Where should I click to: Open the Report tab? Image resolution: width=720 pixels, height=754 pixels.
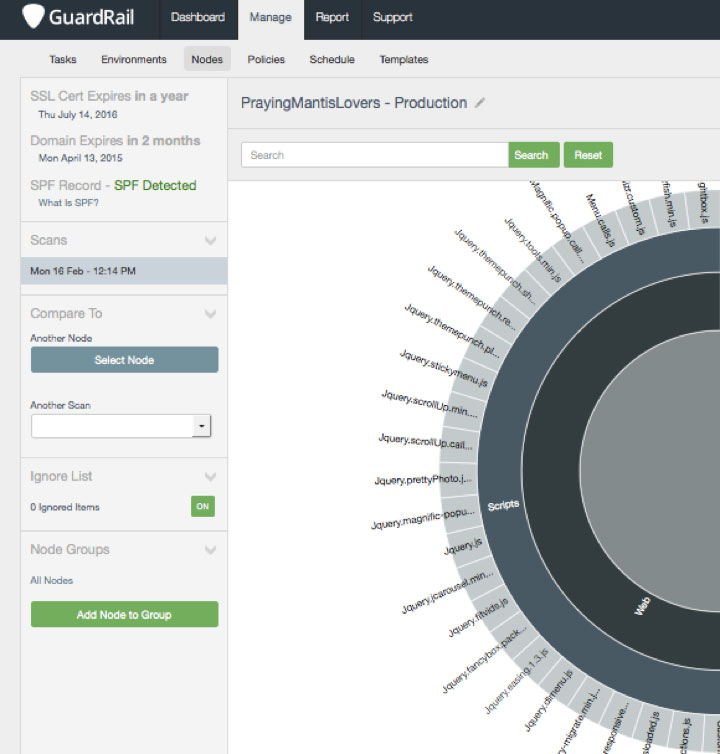click(x=332, y=17)
